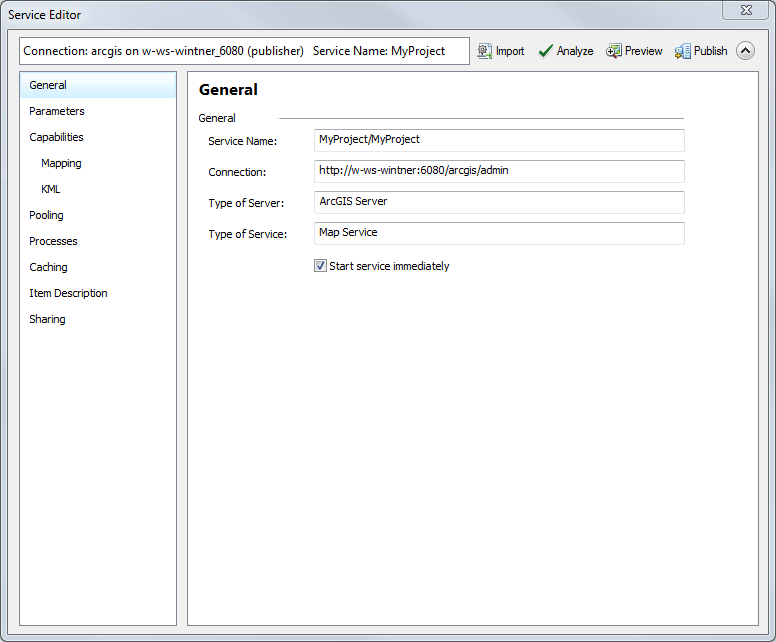Collapse the toolbar with the round chevron button
The image size is (776, 642).
(745, 50)
